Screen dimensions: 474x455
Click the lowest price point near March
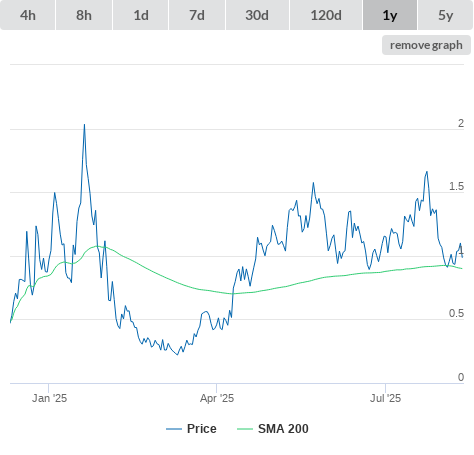[x=177, y=354]
